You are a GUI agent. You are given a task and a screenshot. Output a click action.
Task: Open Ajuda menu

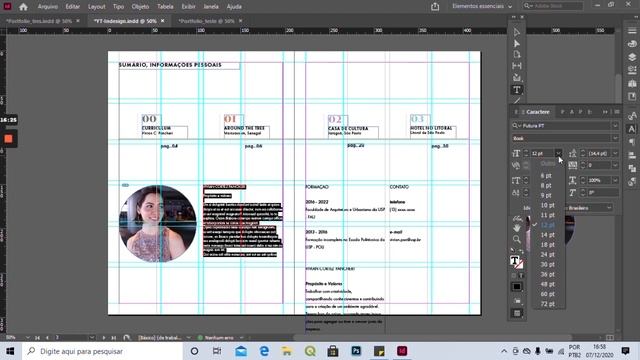click(234, 7)
